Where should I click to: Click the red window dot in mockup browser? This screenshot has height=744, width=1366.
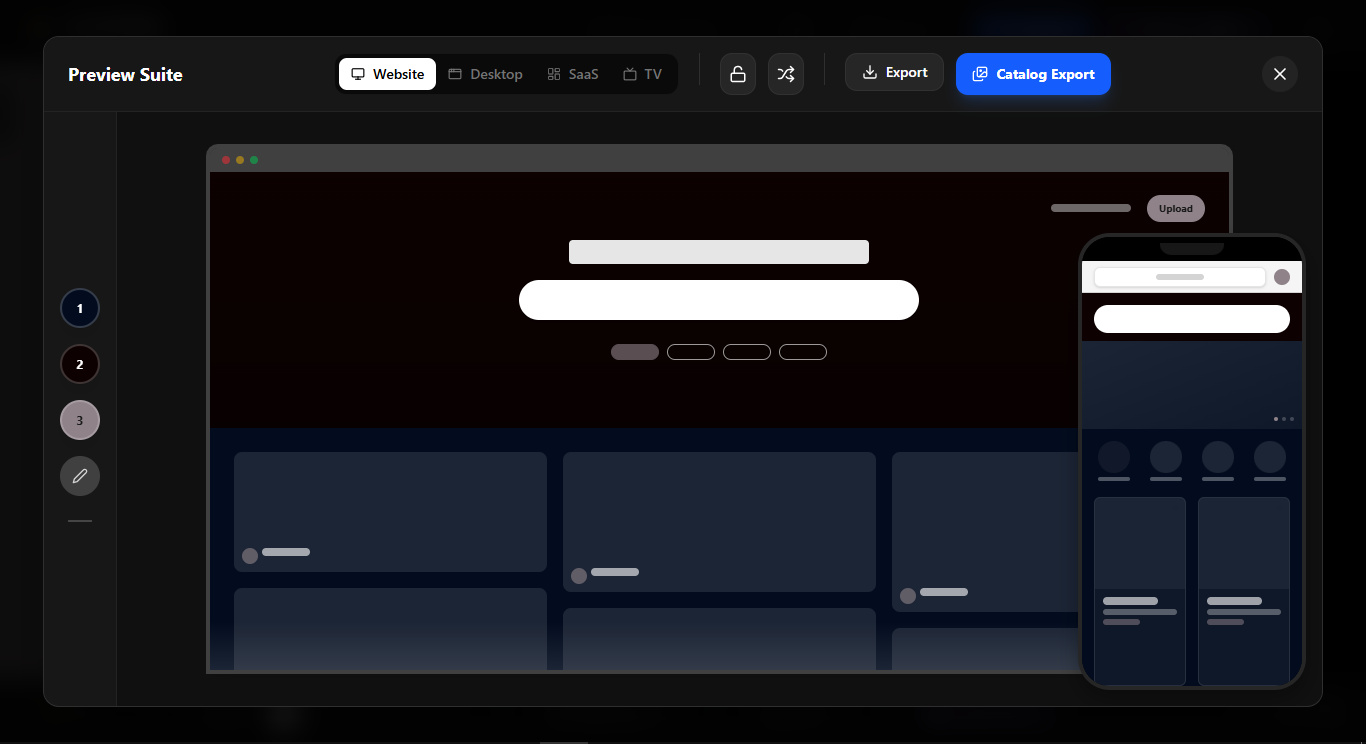point(226,160)
